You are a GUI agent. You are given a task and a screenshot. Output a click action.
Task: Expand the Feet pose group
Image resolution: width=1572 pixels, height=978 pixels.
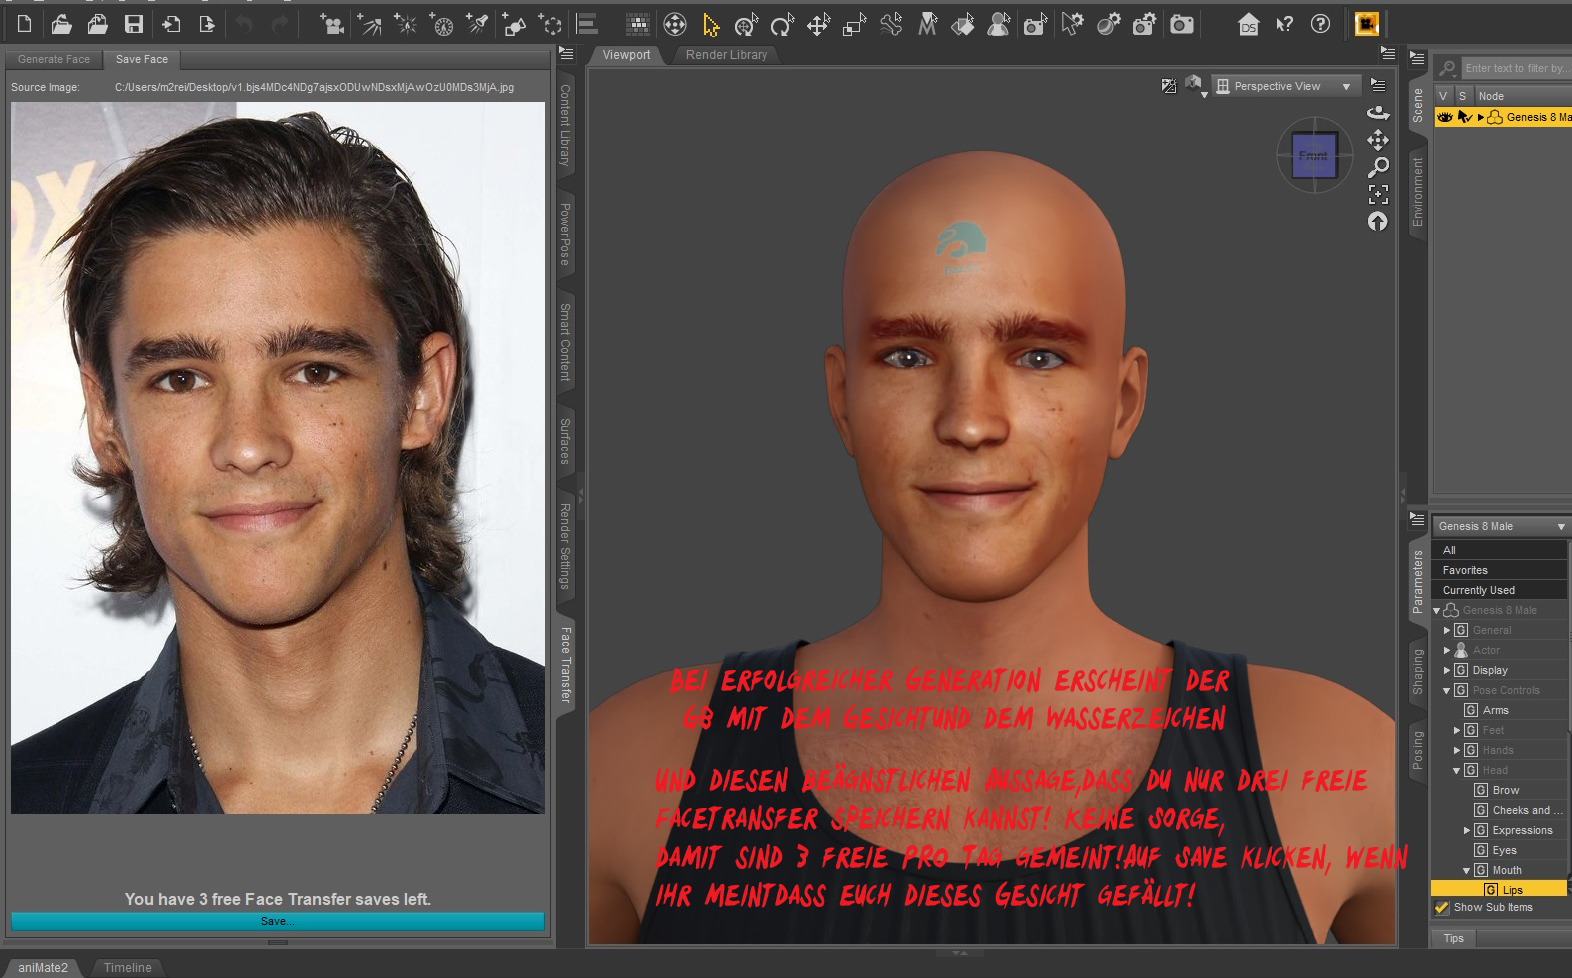tap(1457, 730)
